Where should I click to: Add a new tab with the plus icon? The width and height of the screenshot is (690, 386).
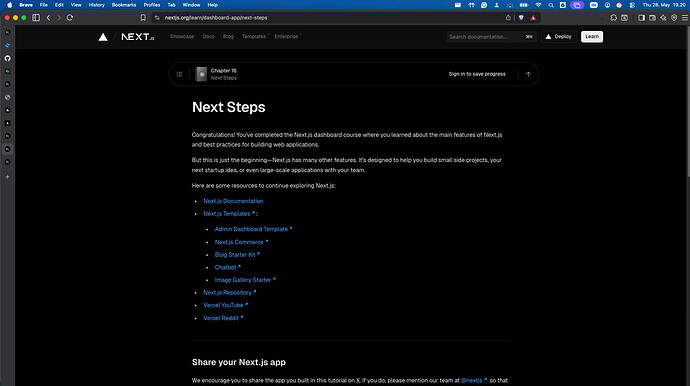click(x=7, y=176)
